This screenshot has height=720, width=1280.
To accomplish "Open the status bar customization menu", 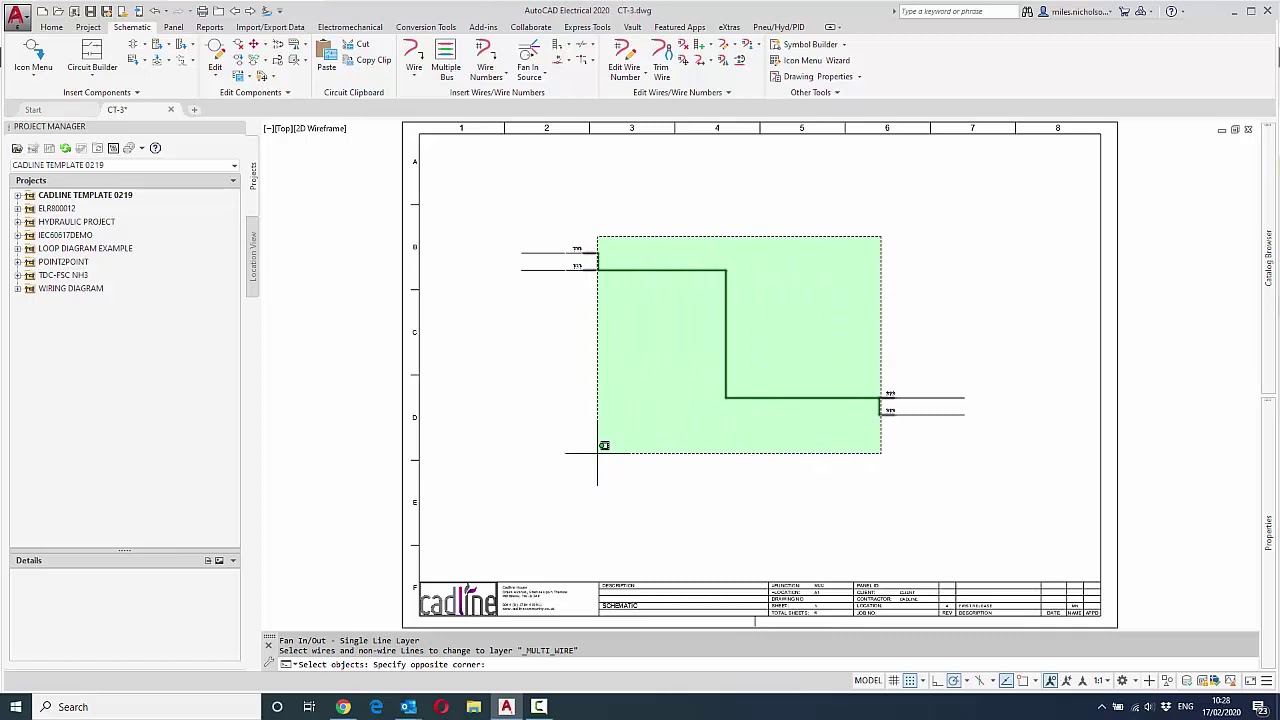I will (x=1267, y=681).
